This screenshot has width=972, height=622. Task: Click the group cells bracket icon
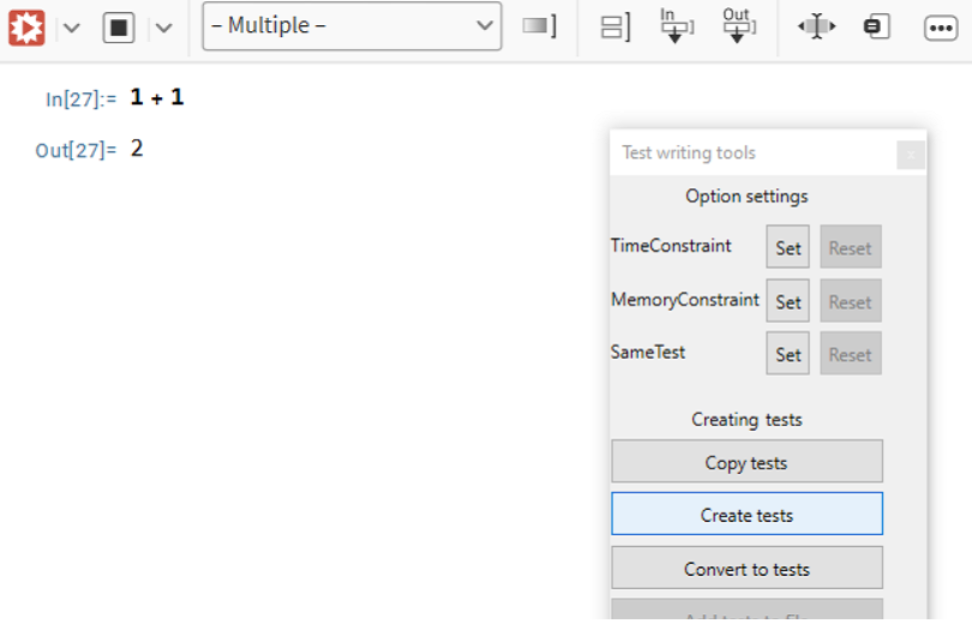point(615,27)
